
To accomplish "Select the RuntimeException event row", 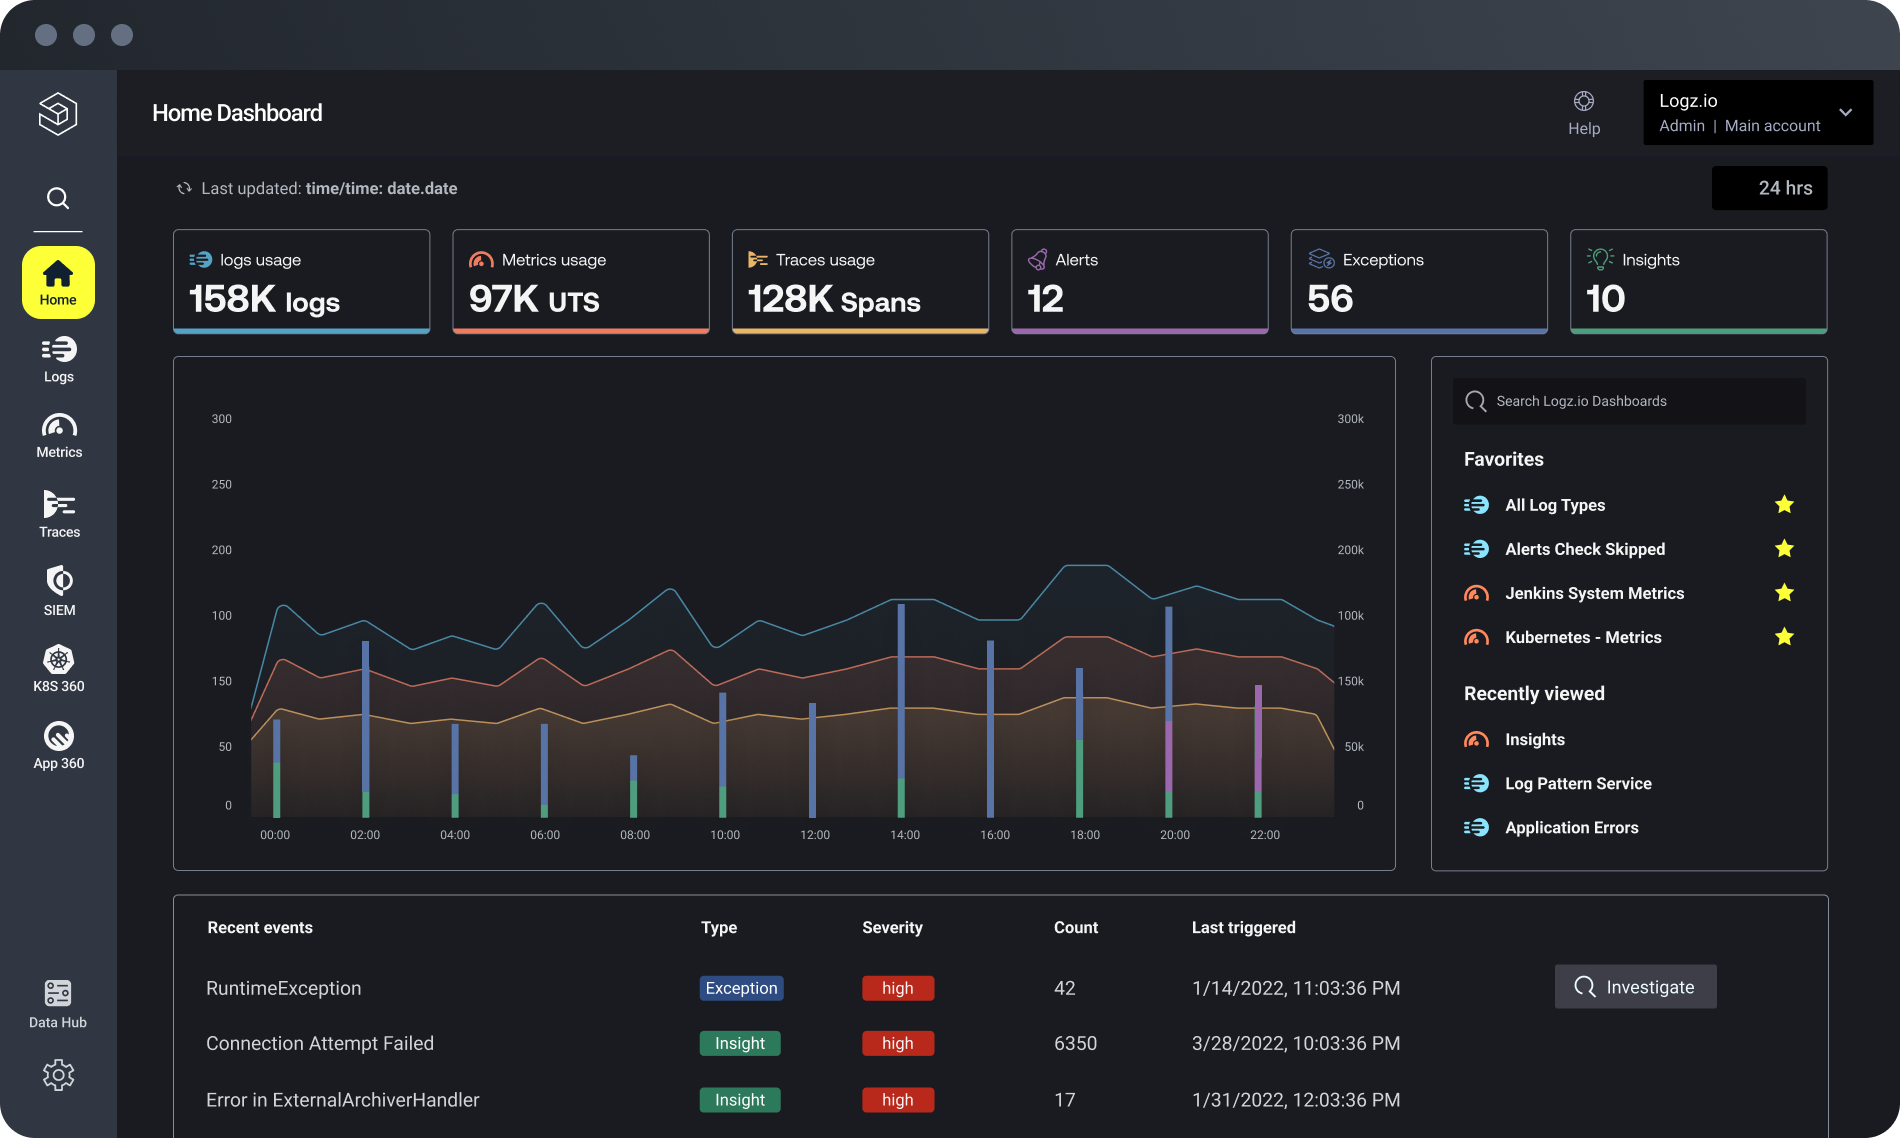I will (x=1000, y=988).
